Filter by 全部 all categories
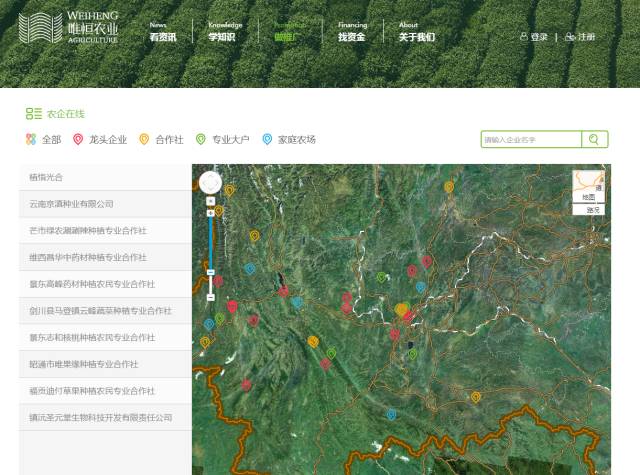The height and width of the screenshot is (475, 640). tap(43, 140)
